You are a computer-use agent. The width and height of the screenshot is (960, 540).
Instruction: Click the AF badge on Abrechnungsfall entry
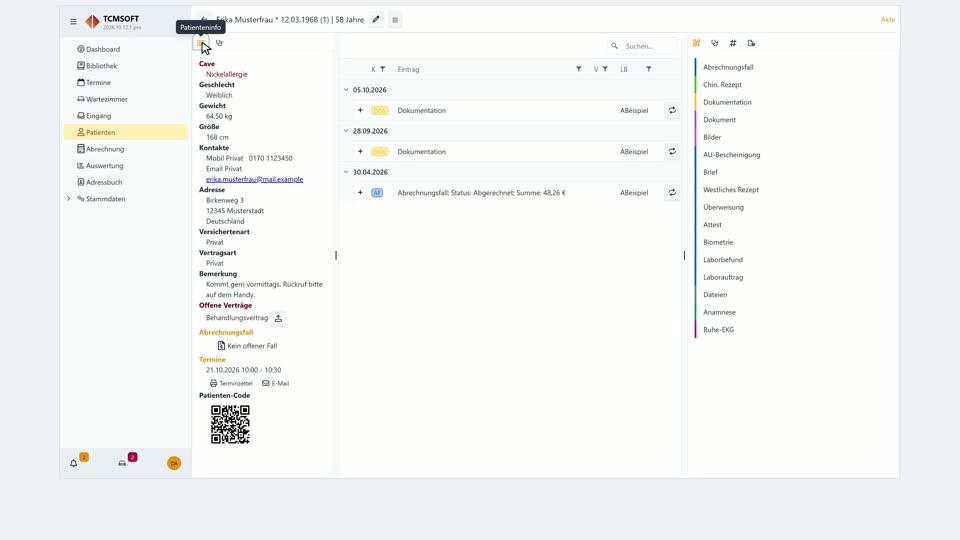[x=377, y=193]
